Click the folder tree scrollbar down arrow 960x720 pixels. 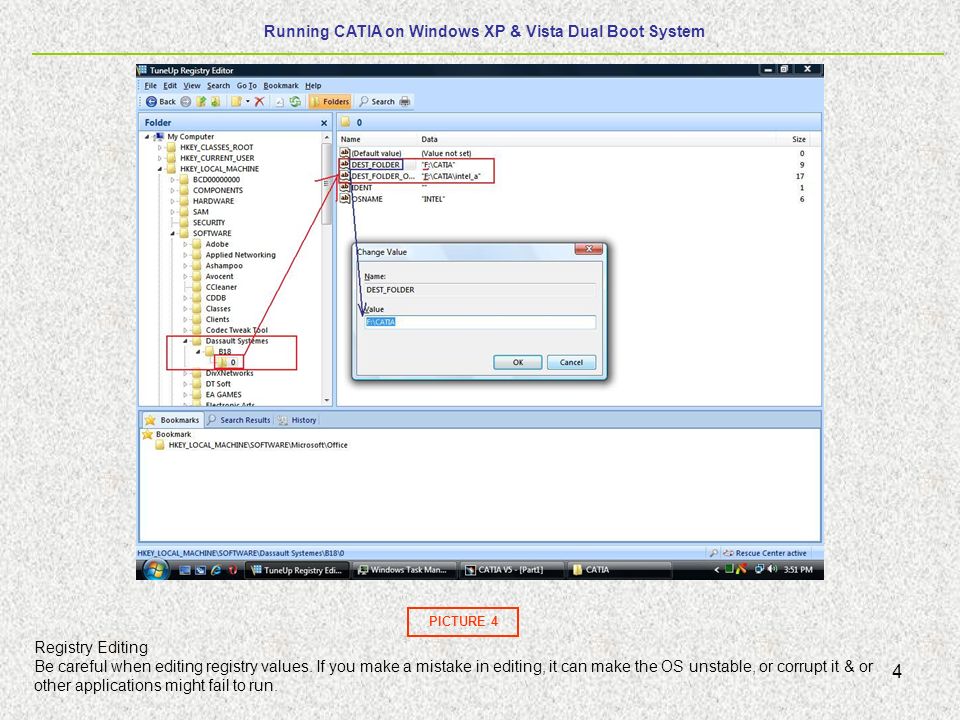(x=326, y=400)
